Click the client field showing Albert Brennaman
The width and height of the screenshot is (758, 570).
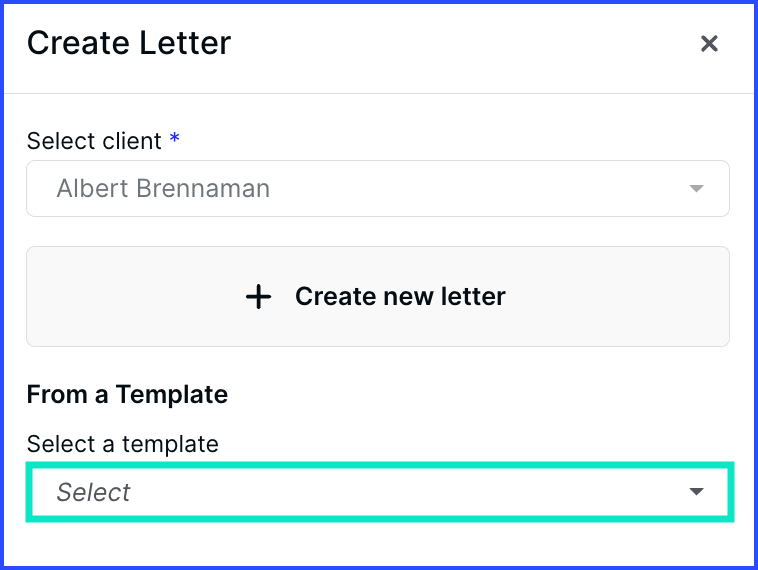tap(377, 189)
